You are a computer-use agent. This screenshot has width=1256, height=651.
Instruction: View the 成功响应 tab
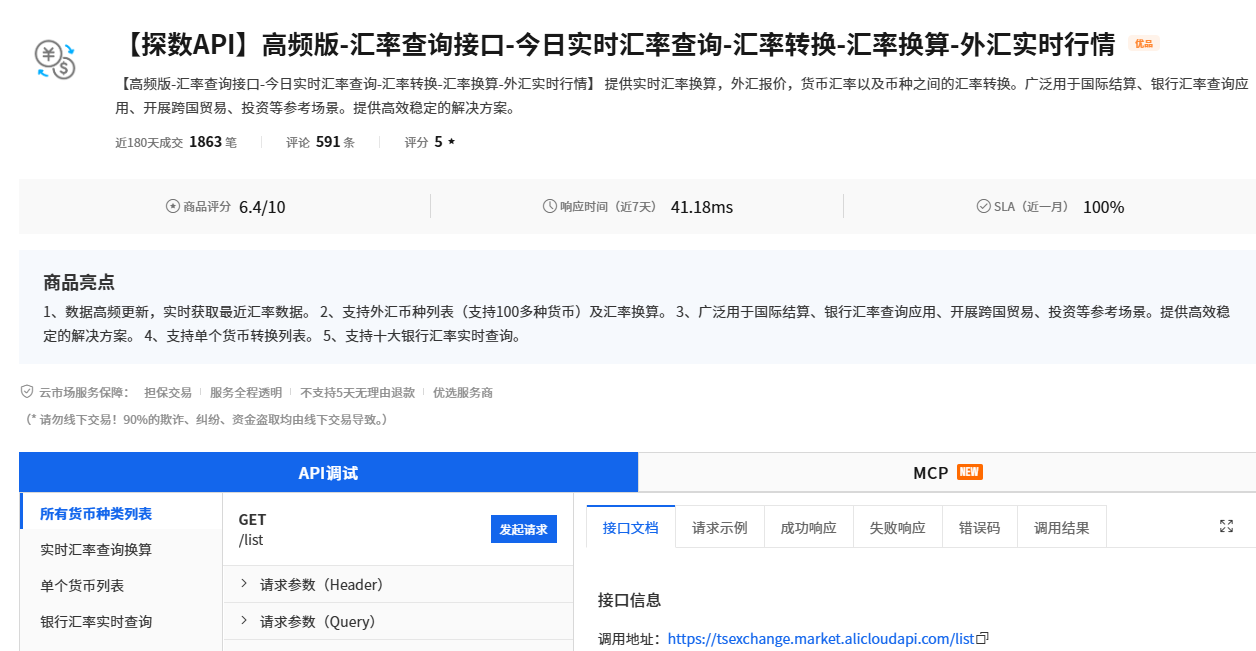pyautogui.click(x=808, y=526)
